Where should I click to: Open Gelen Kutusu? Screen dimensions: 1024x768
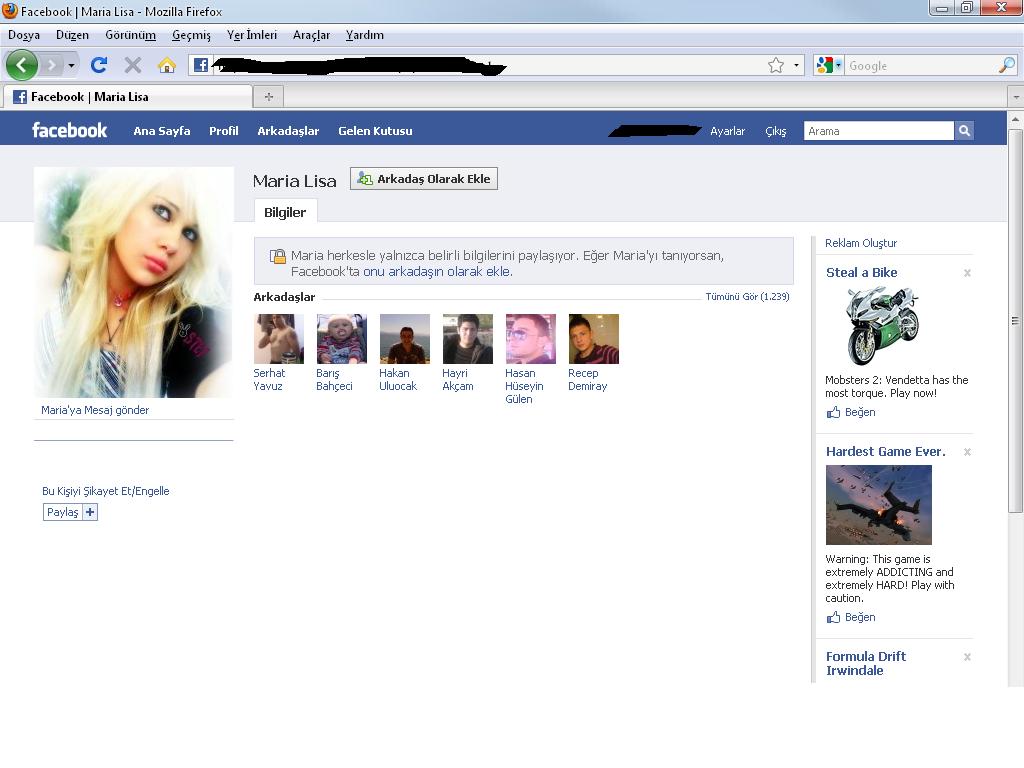tap(375, 131)
